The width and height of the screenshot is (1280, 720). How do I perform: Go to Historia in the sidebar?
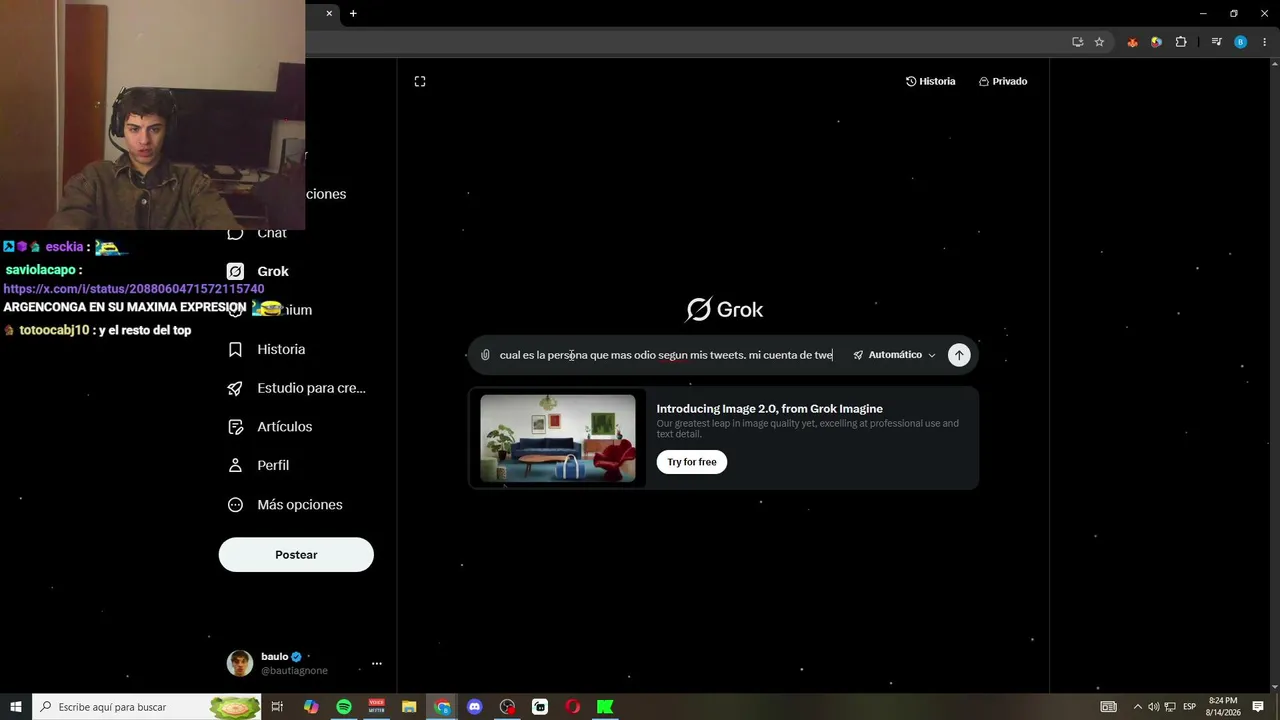[281, 349]
